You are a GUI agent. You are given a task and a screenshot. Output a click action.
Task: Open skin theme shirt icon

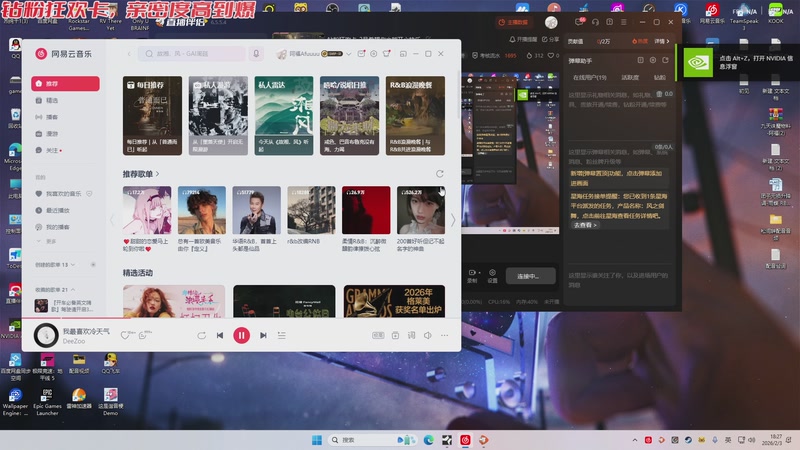coord(387,54)
